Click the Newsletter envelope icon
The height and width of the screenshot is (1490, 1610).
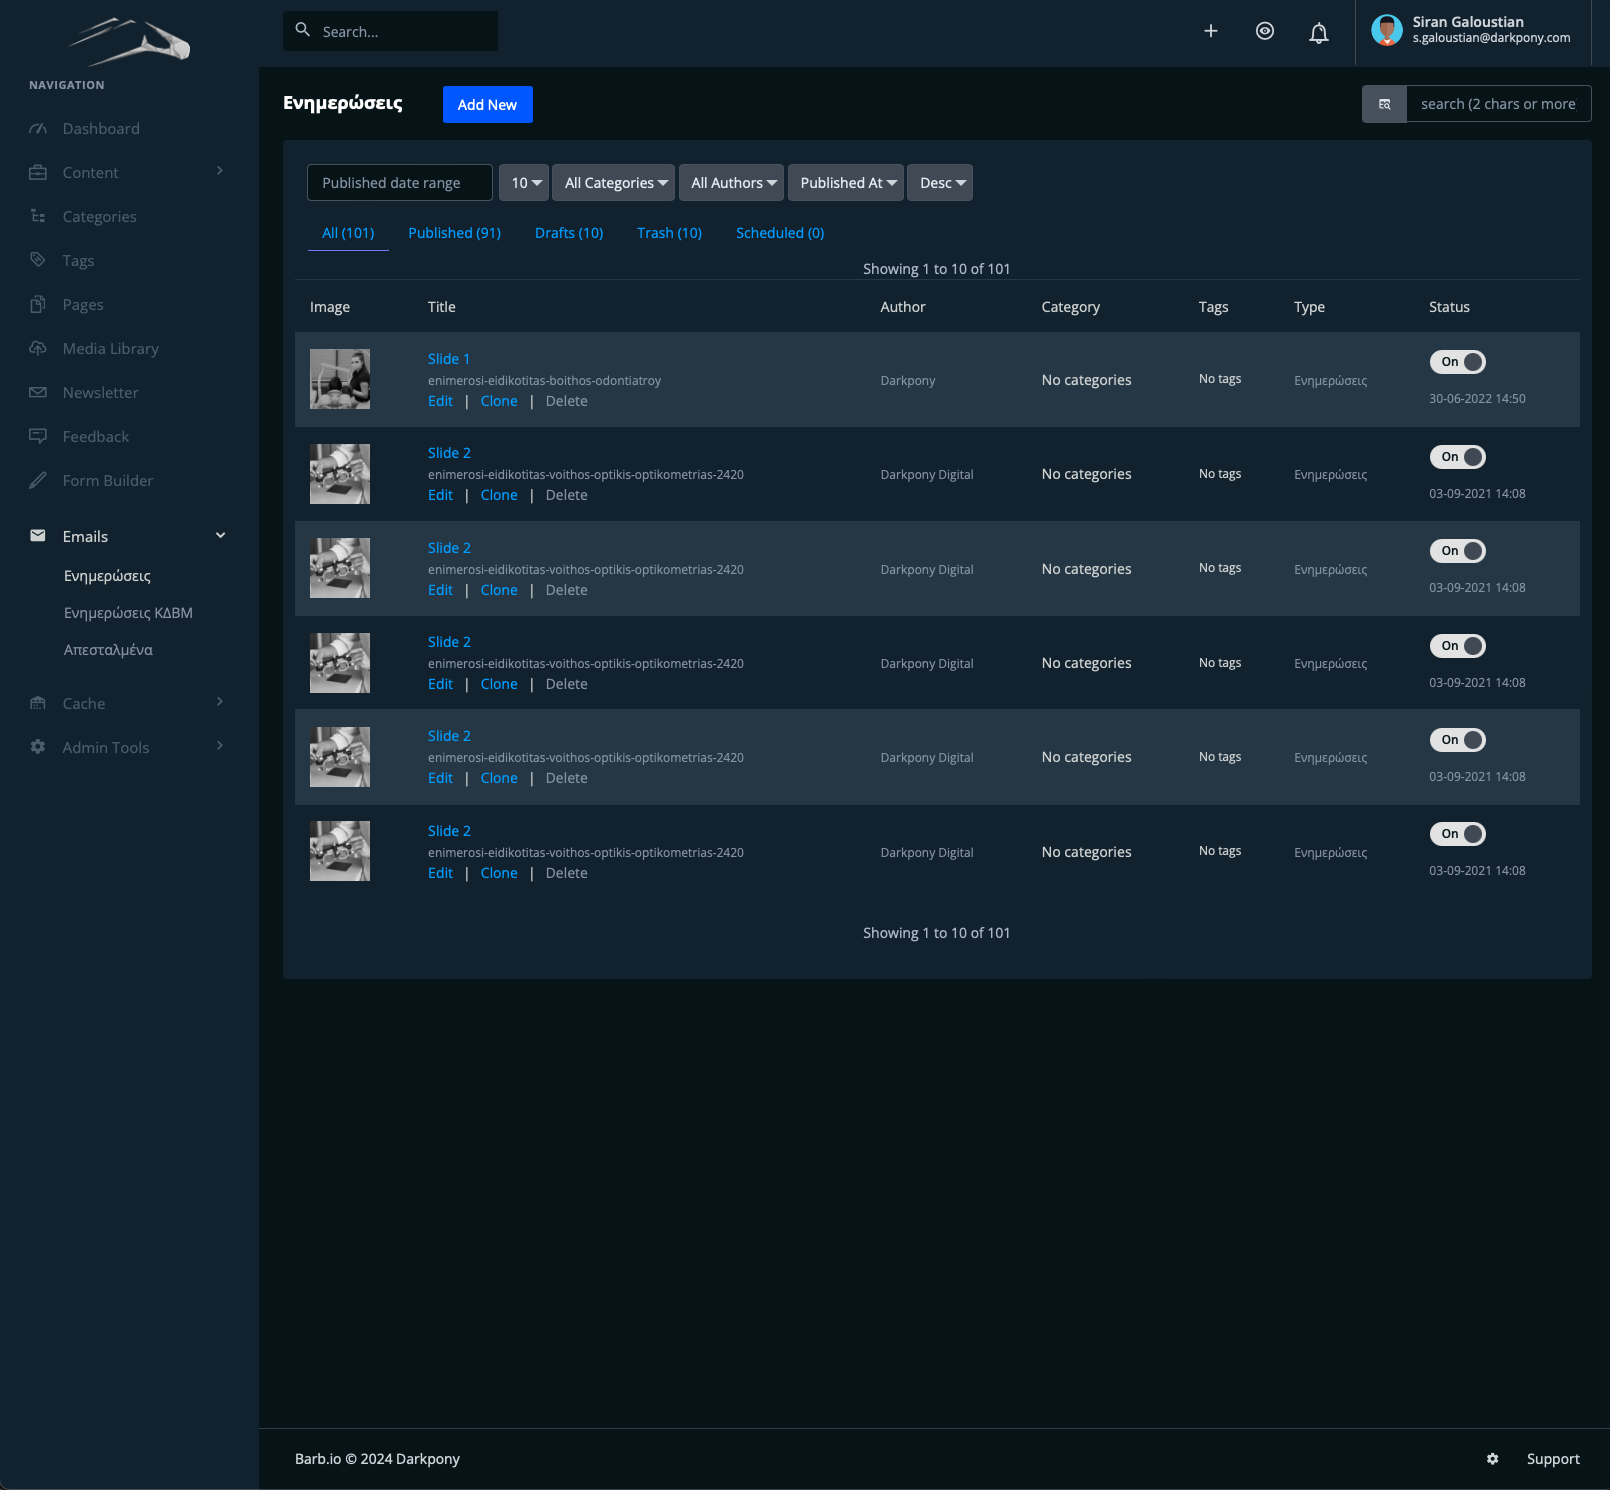(x=38, y=392)
